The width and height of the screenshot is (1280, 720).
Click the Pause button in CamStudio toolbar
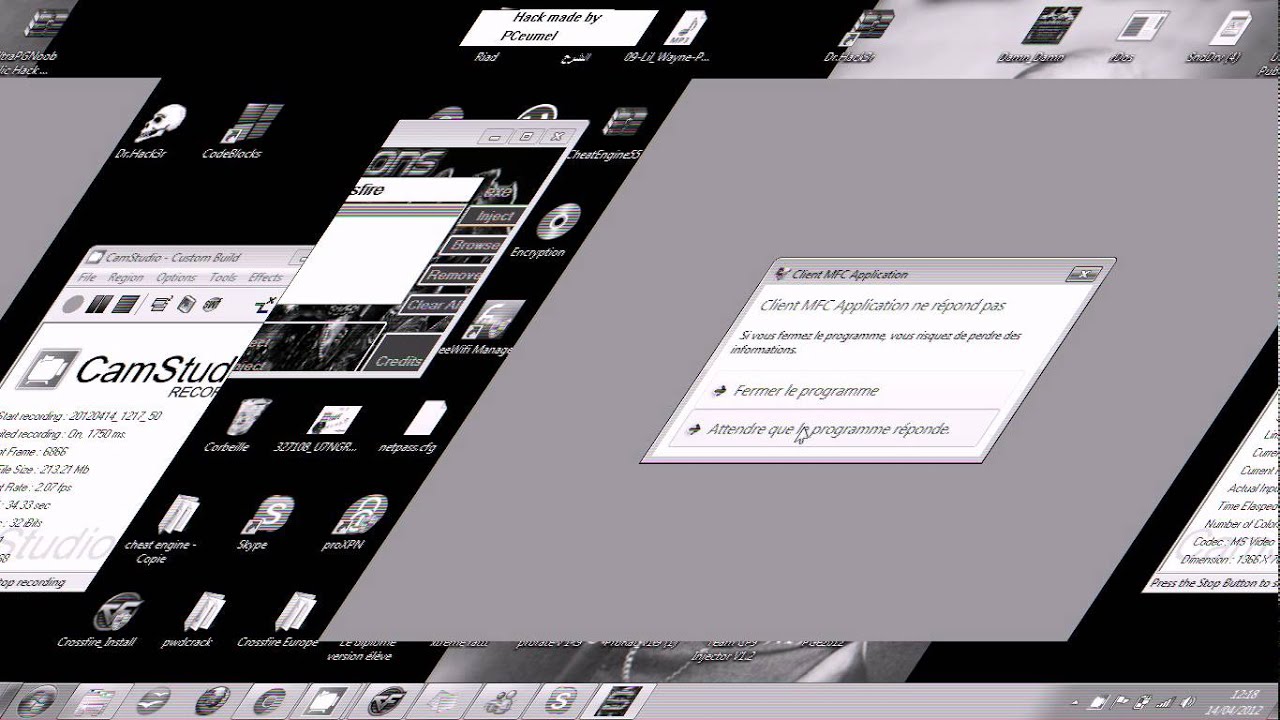click(x=97, y=305)
